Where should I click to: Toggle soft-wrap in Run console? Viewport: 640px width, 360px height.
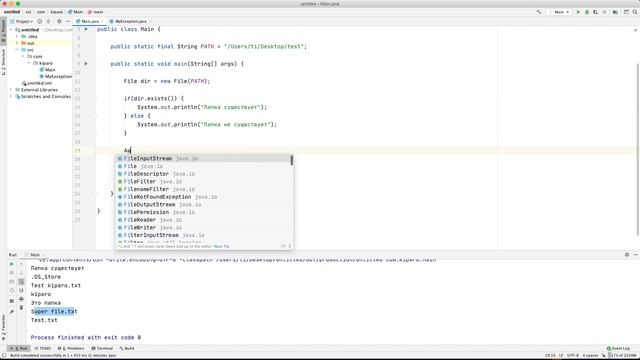point(21,282)
